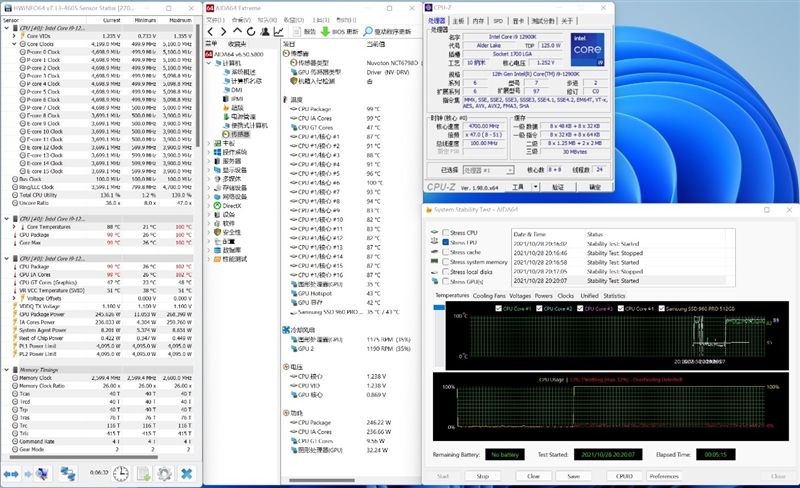
Task: Switch to Voltages tab
Action: pos(520,296)
